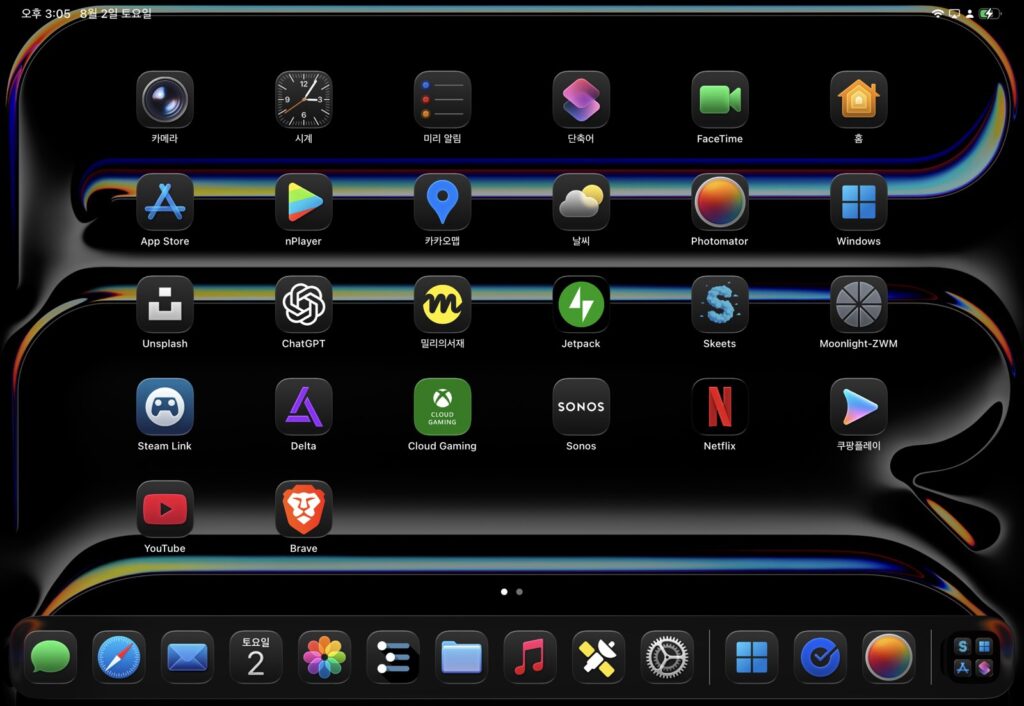Open the 홈 Home app
Screen dimensions: 1024x706
pyautogui.click(x=859, y=99)
